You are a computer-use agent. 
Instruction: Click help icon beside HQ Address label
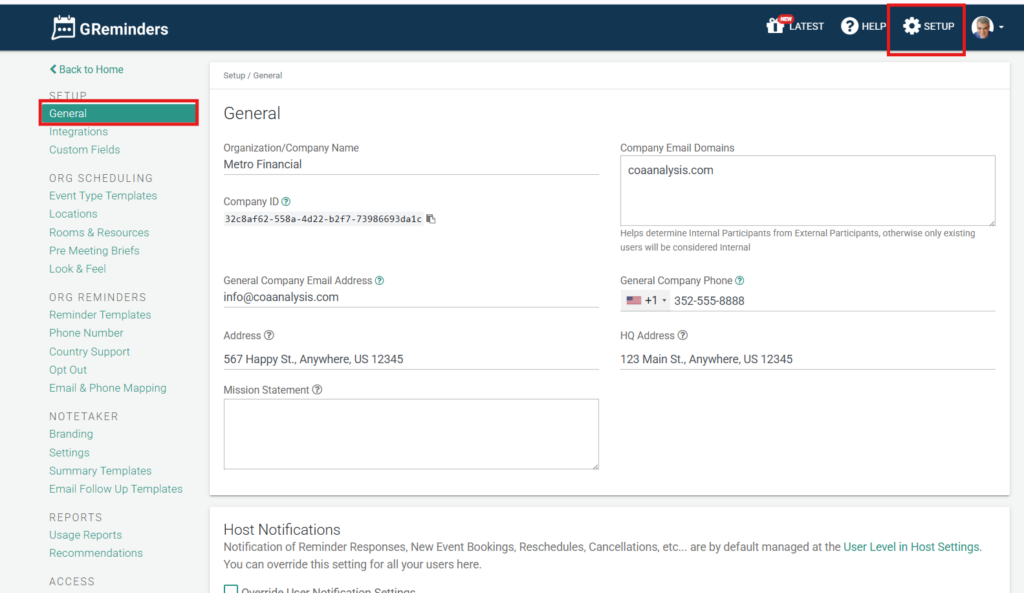point(683,336)
